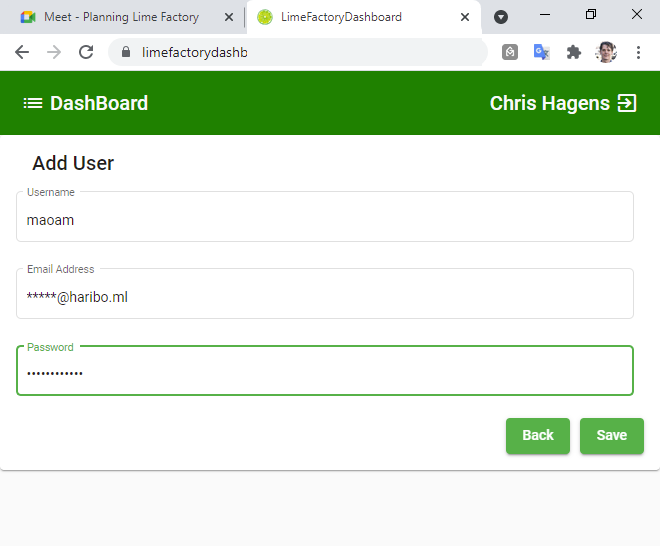Click the site lock icon in address bar
The width and height of the screenshot is (660, 546).
point(126,52)
